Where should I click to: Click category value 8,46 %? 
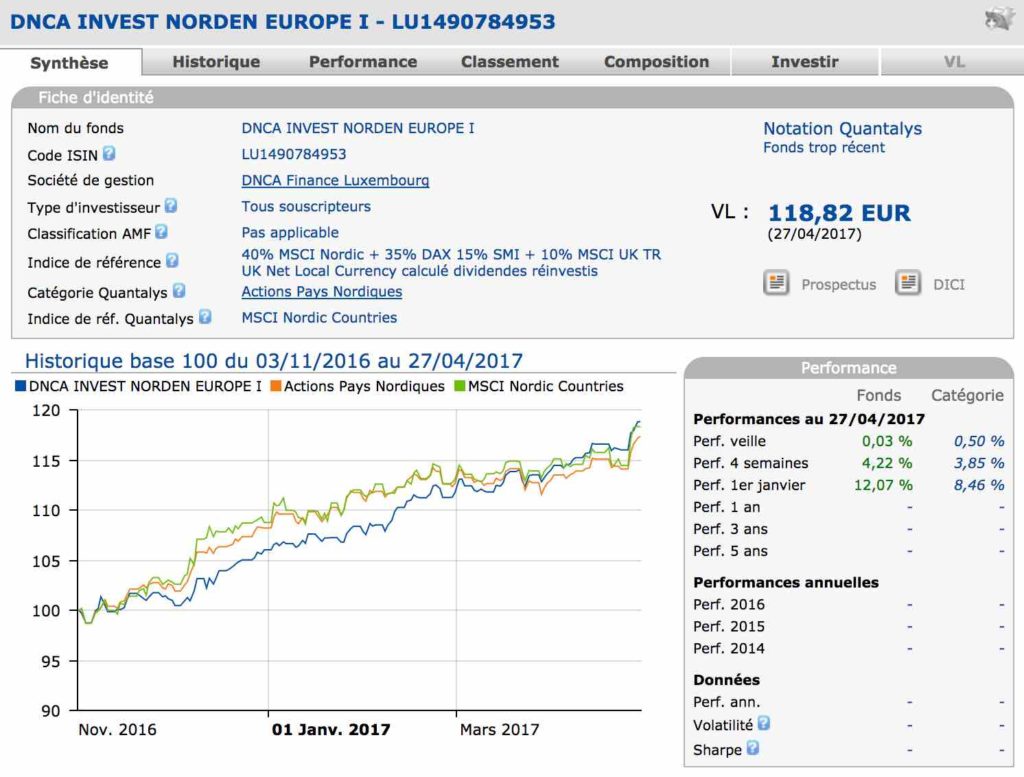pos(979,486)
